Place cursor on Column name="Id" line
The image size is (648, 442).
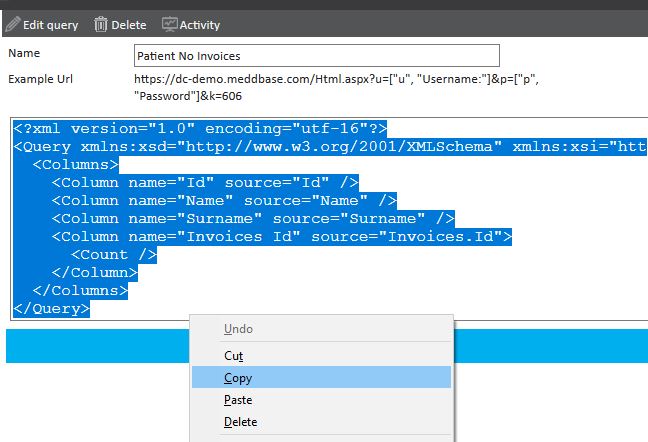click(205, 183)
